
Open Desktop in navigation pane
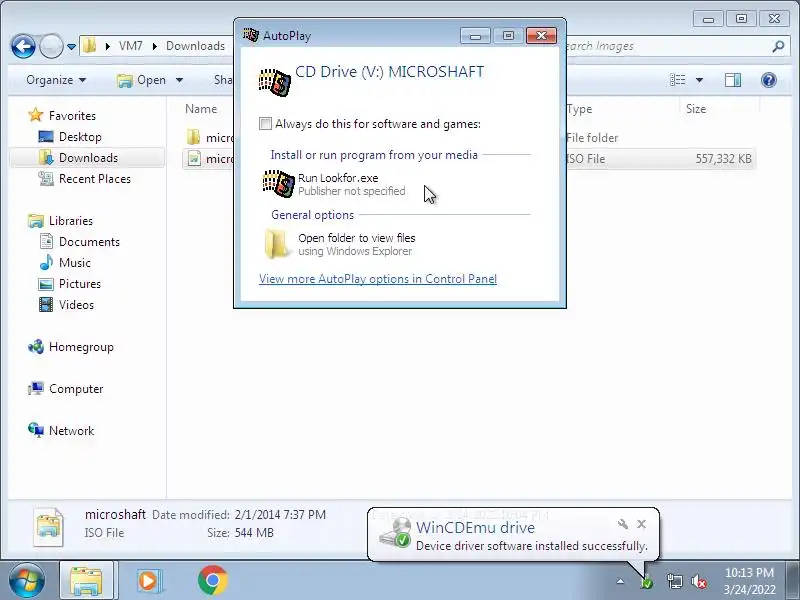point(80,137)
